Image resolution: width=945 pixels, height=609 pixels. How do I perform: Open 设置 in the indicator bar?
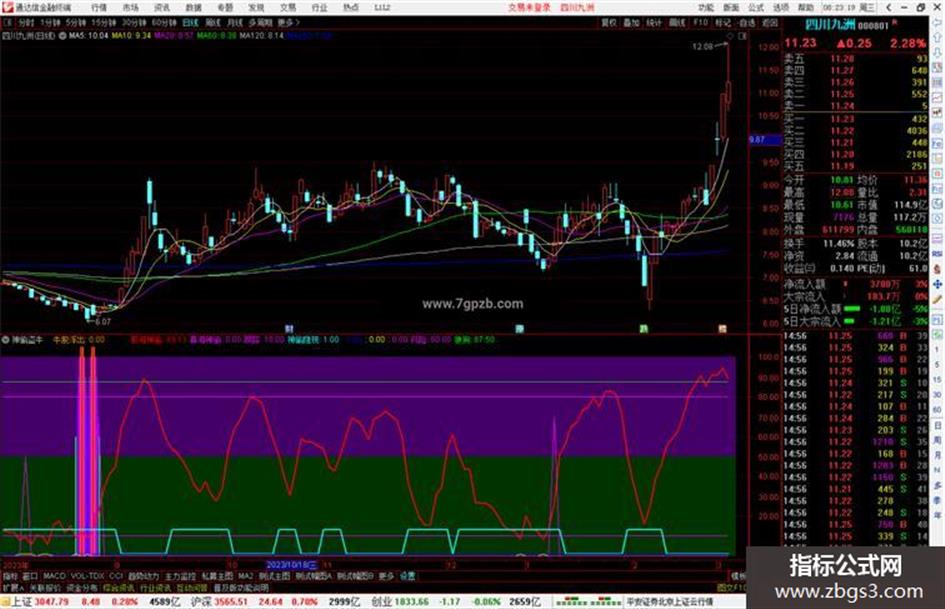click(407, 576)
